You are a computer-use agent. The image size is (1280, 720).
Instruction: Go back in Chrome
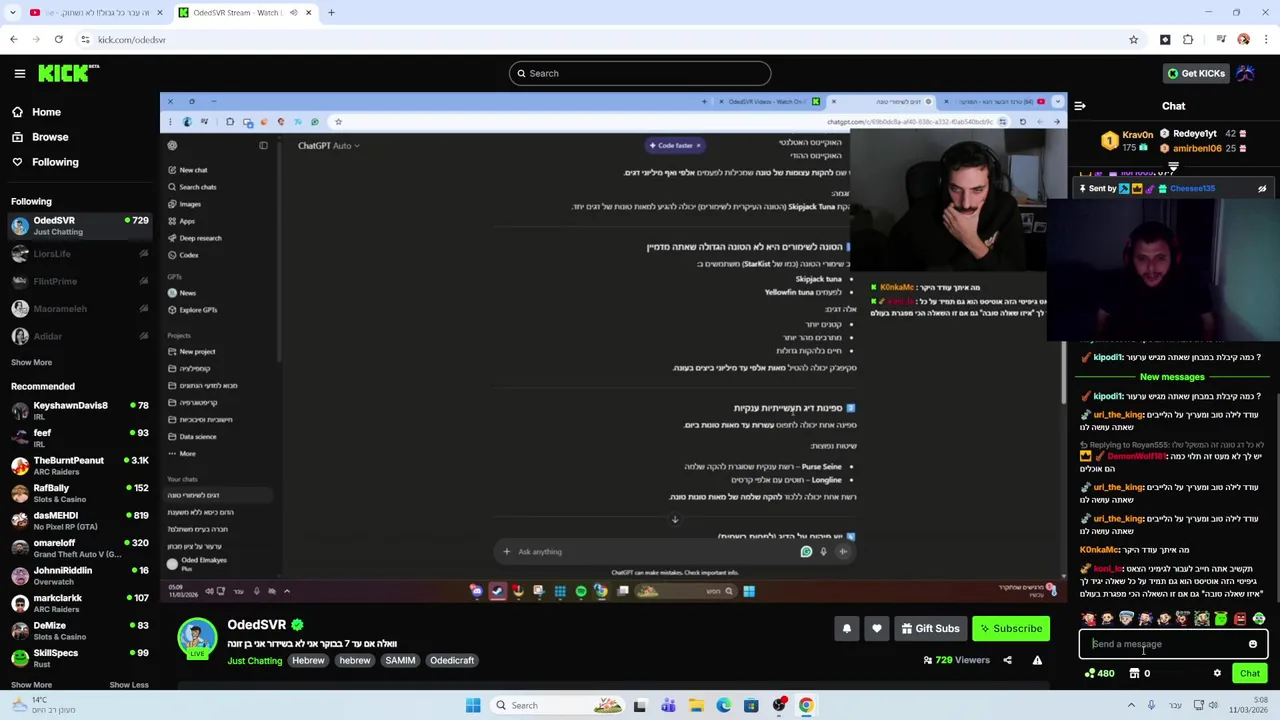[13, 39]
